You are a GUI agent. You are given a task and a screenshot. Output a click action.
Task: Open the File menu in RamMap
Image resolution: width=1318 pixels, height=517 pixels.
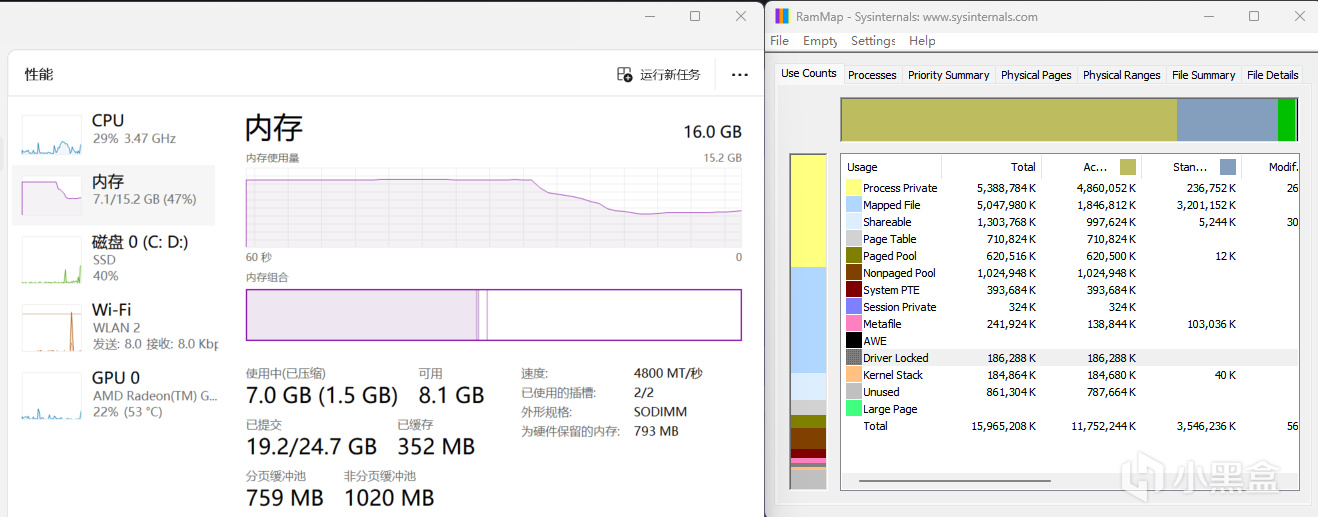point(780,41)
